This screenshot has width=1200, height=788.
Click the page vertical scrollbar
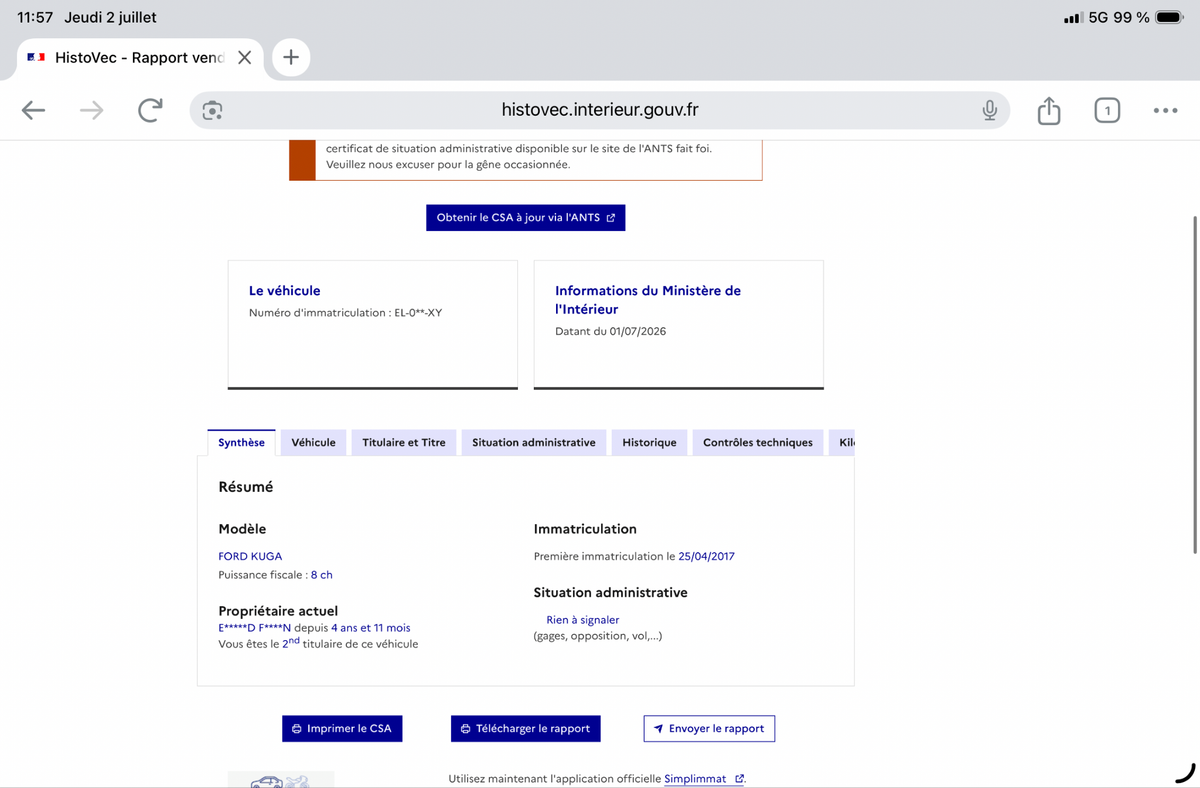coord(1195,385)
